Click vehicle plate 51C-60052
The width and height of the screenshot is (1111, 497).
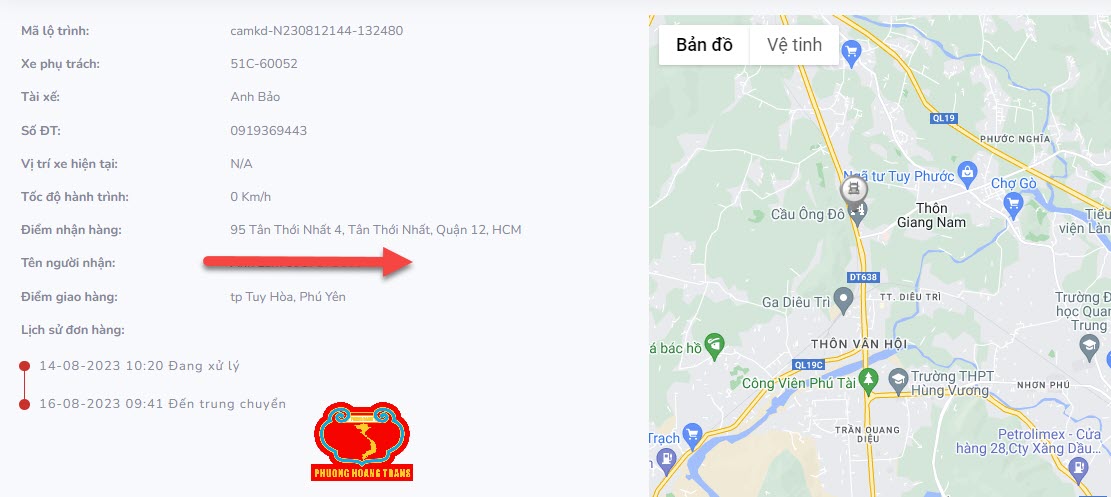(264, 64)
